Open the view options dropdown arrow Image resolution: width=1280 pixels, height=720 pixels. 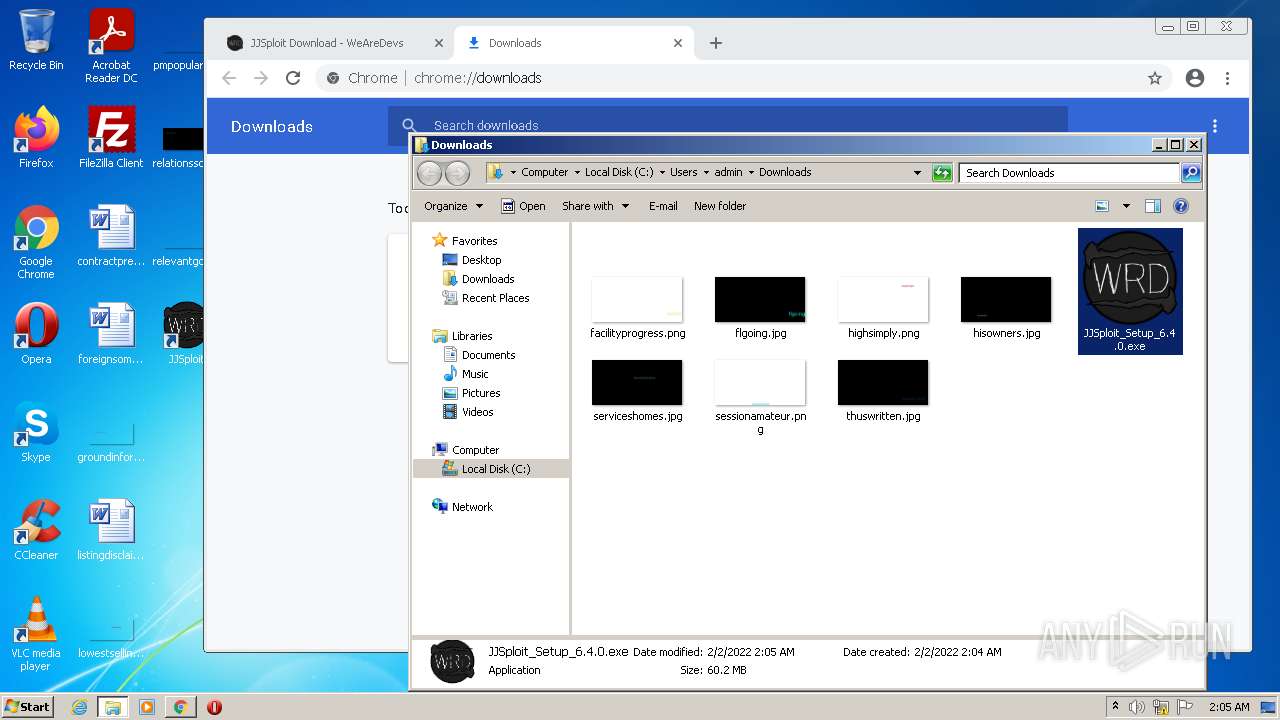1126,206
